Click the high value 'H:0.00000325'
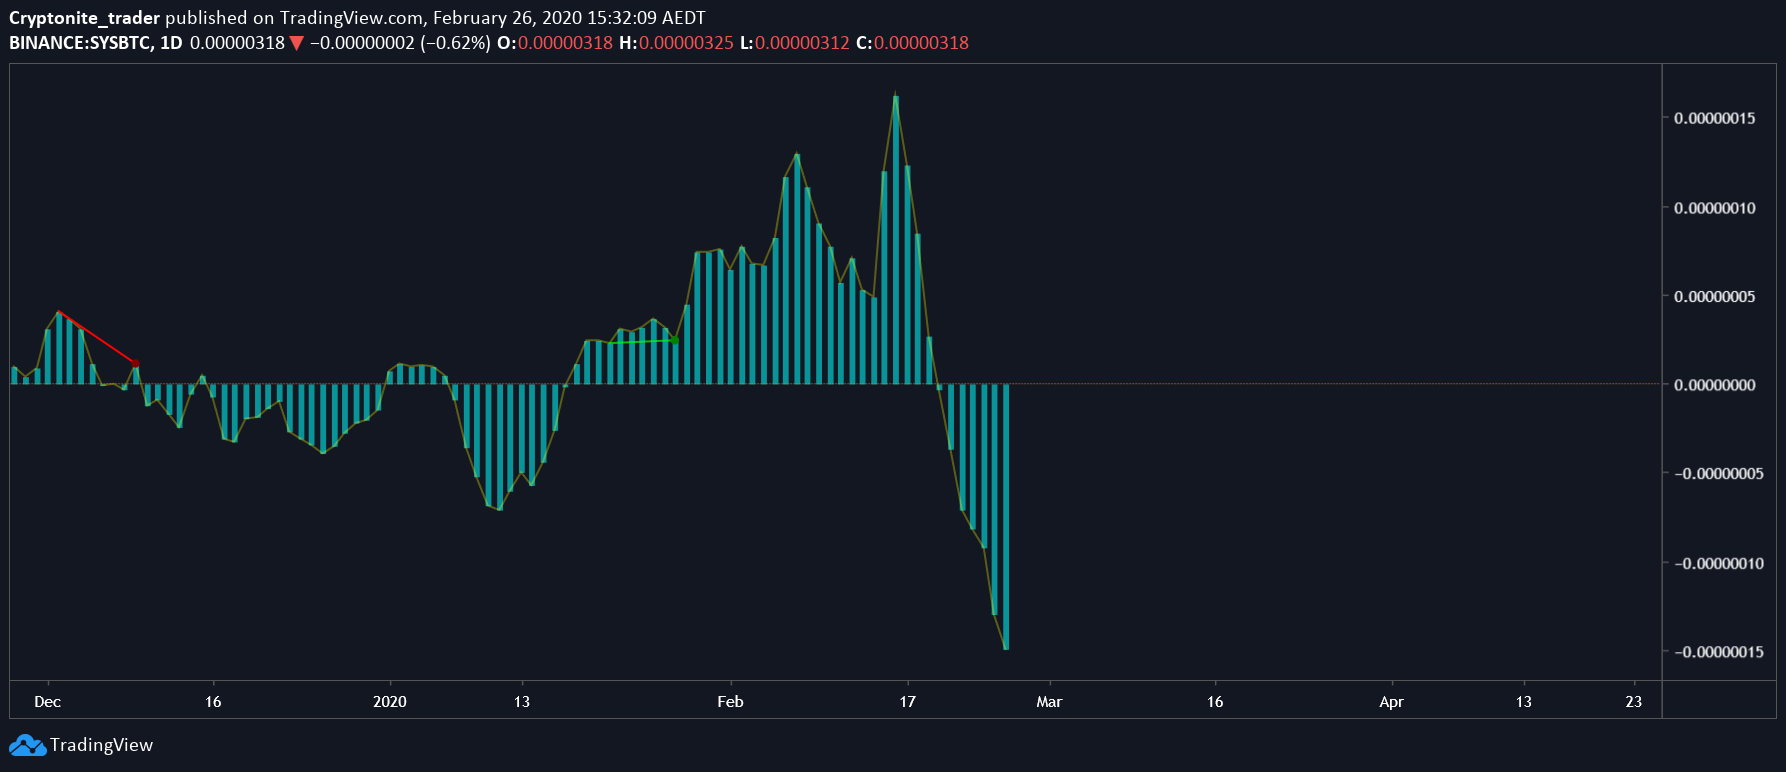 click(x=676, y=43)
